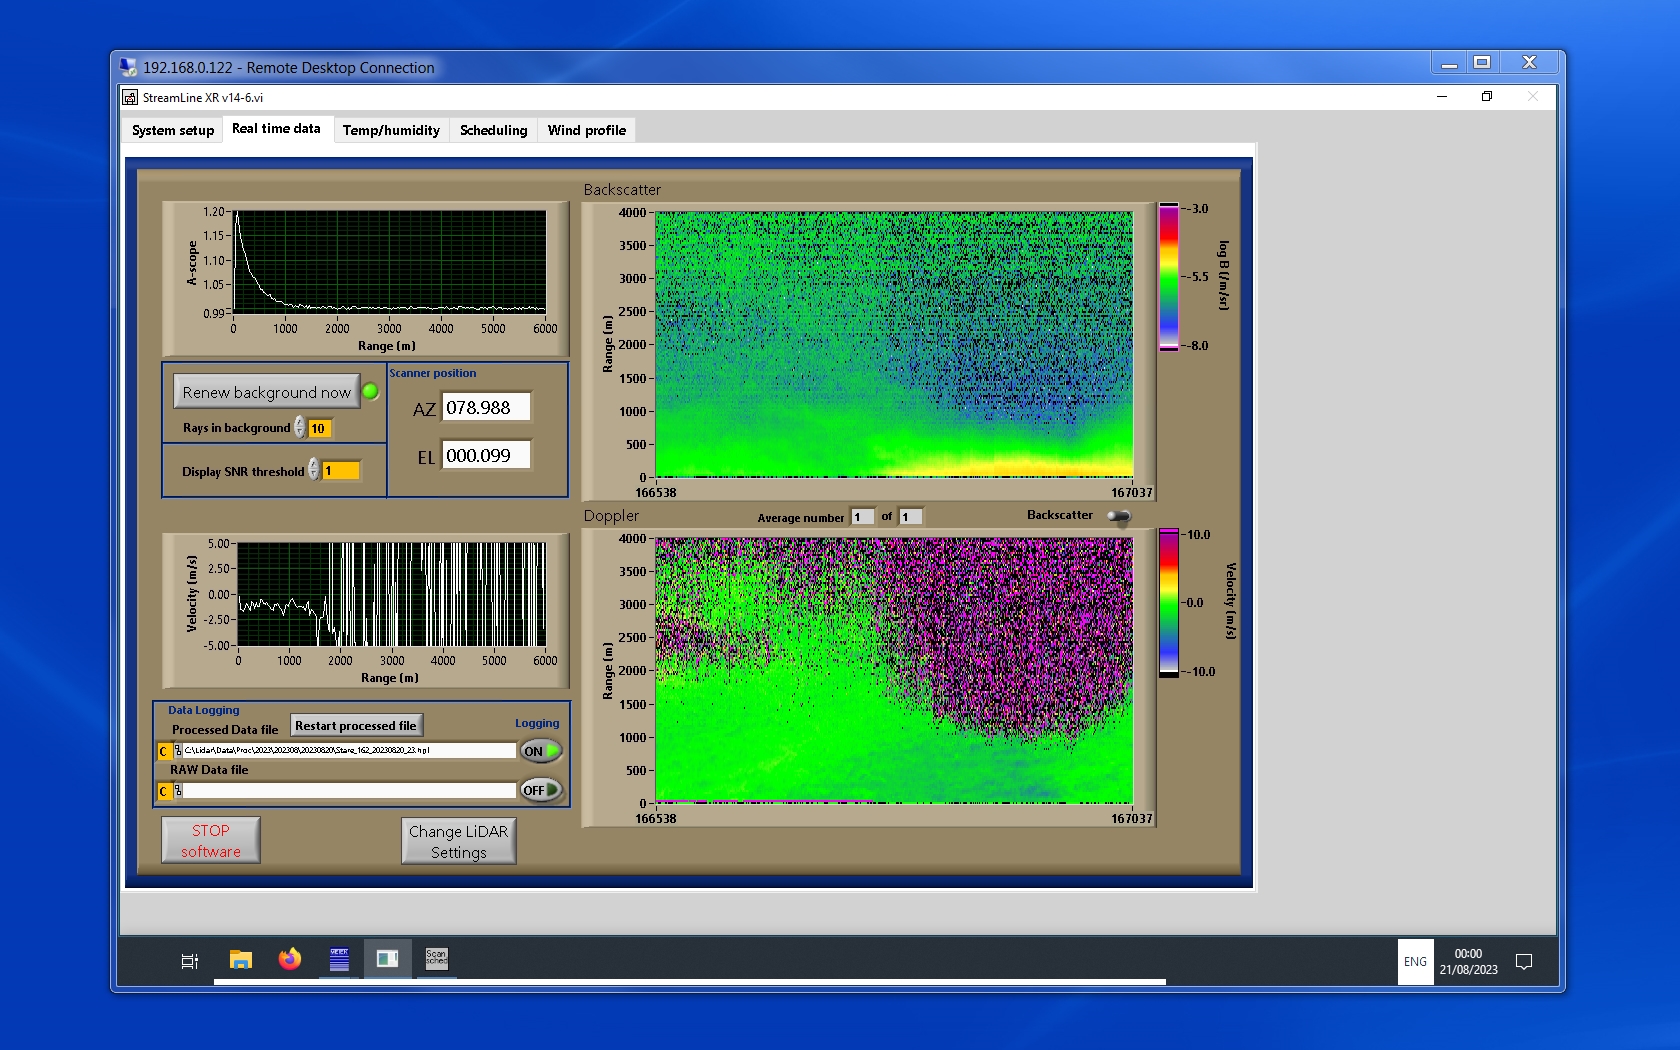The width and height of the screenshot is (1680, 1050).
Task: Launch Firefox from the taskbar
Action: pos(290,960)
